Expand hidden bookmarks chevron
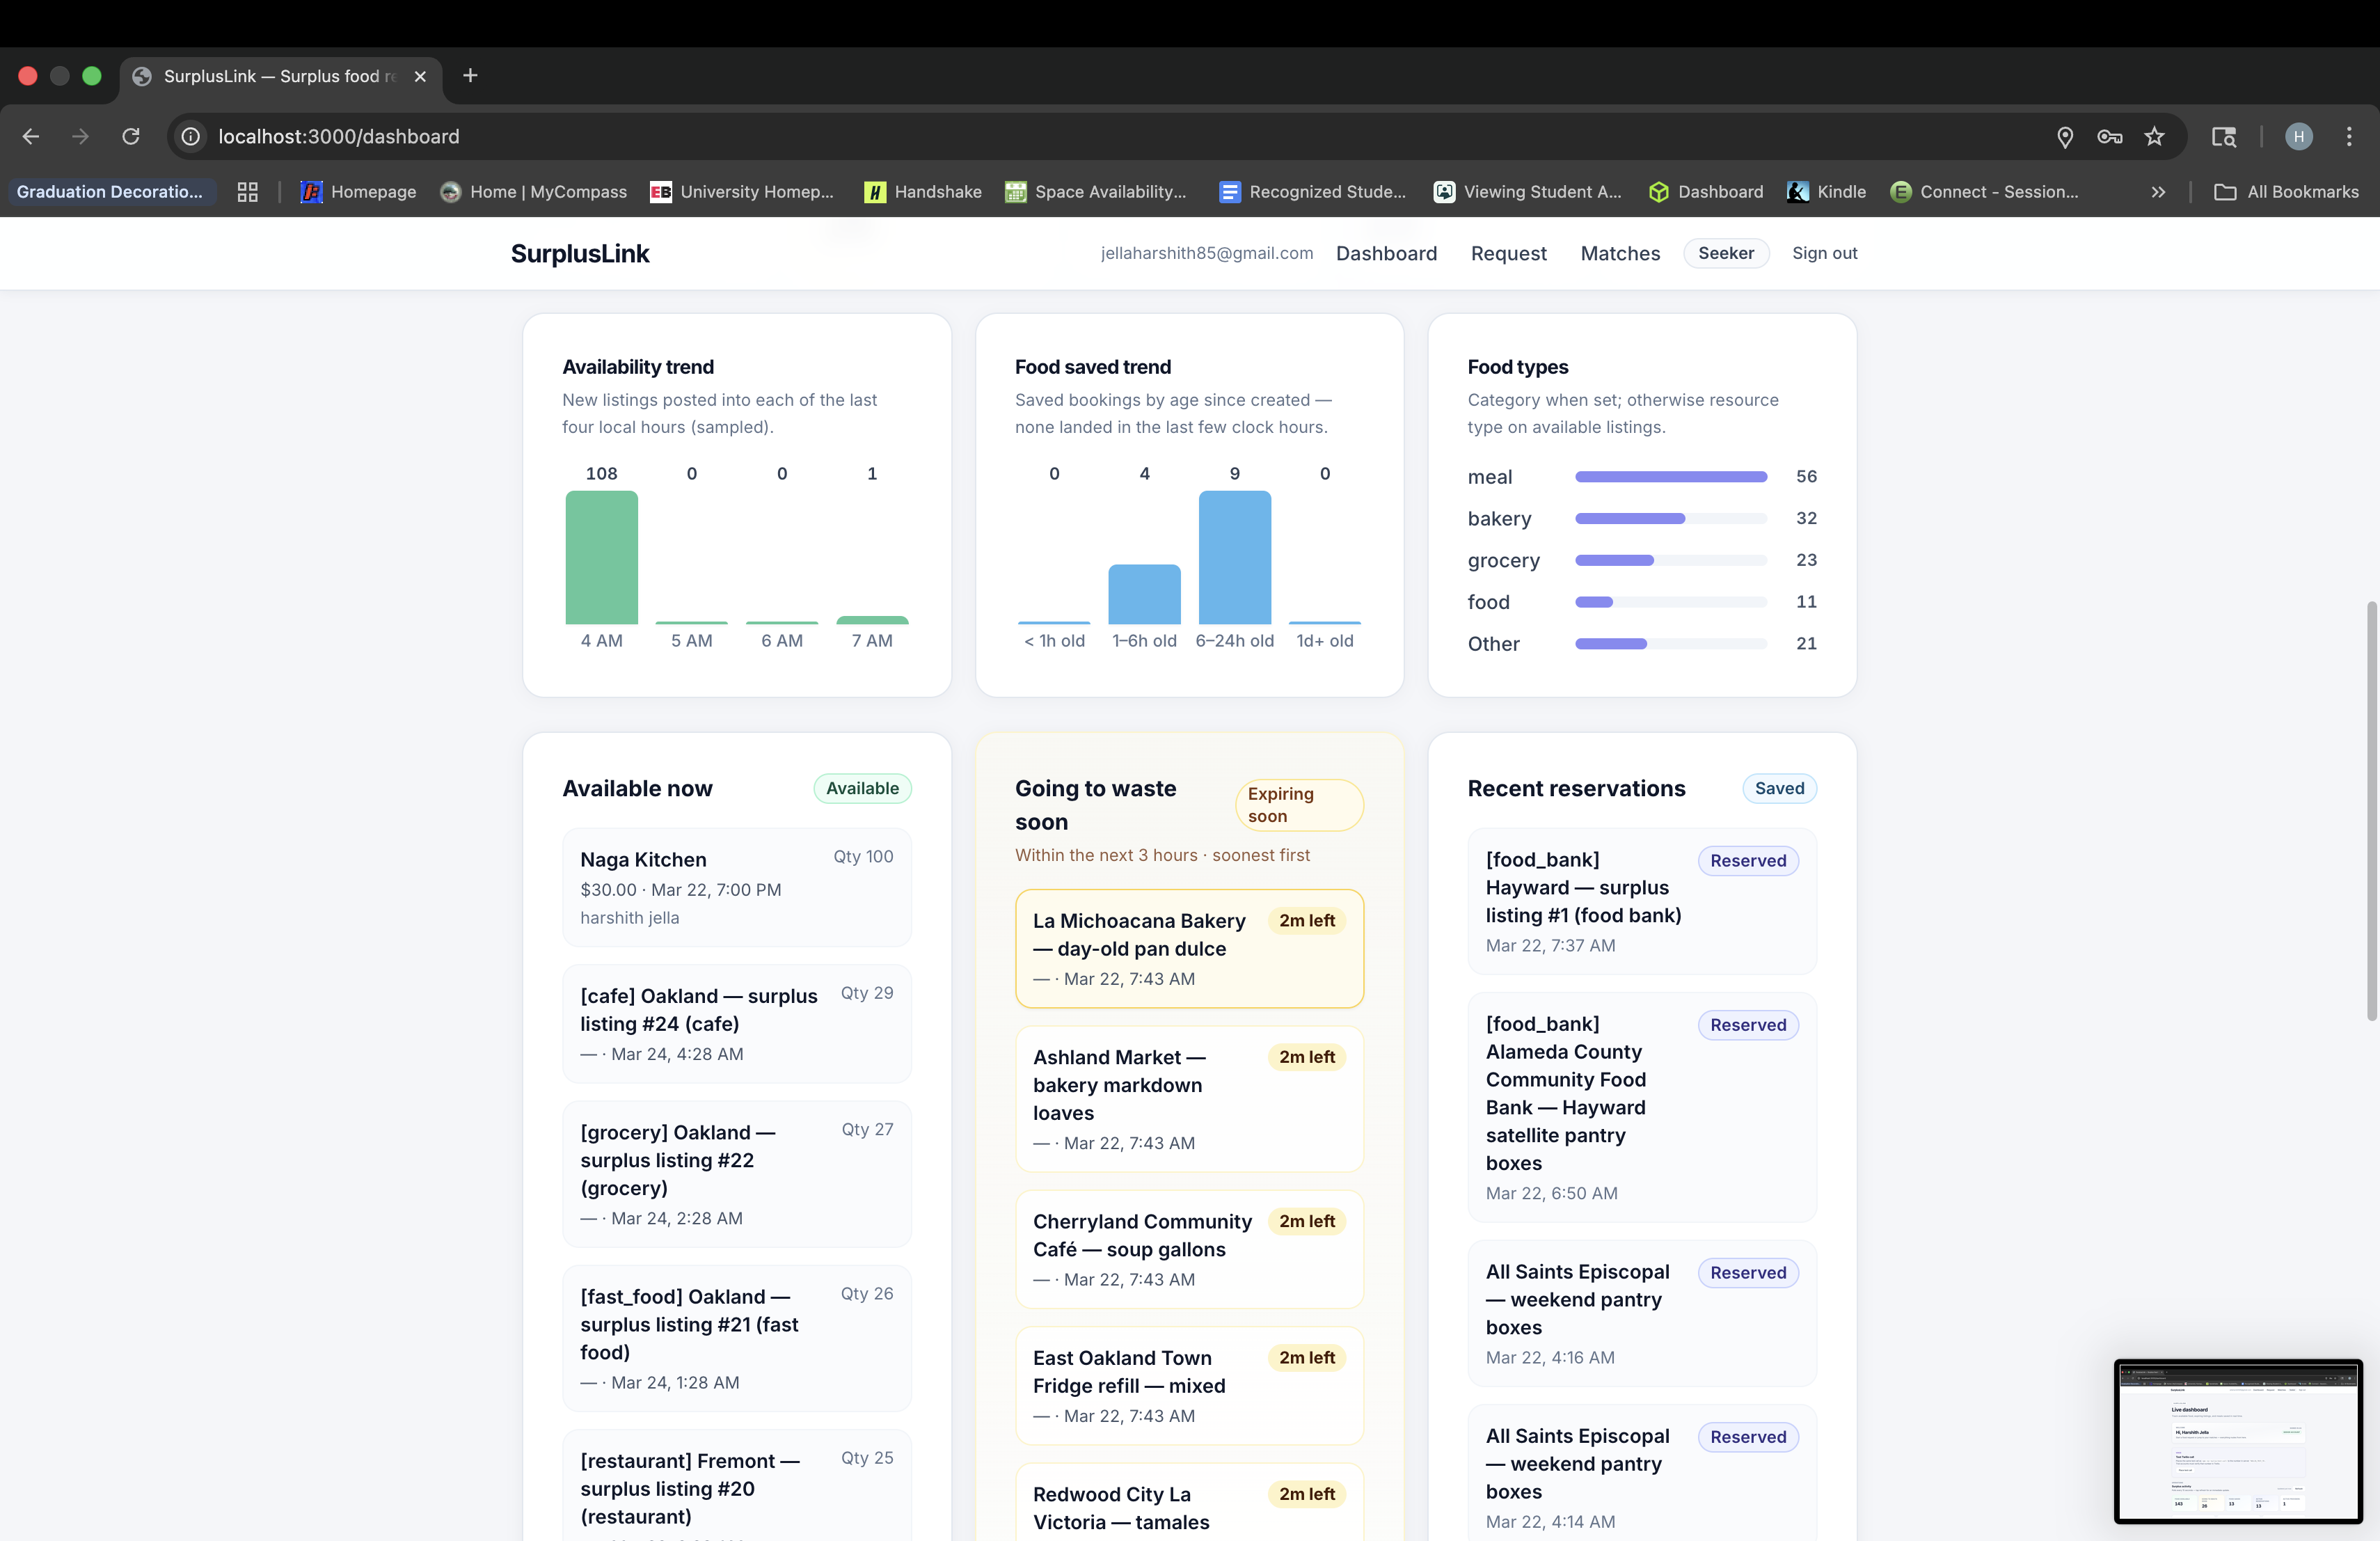The image size is (2380, 1541). click(x=2158, y=192)
